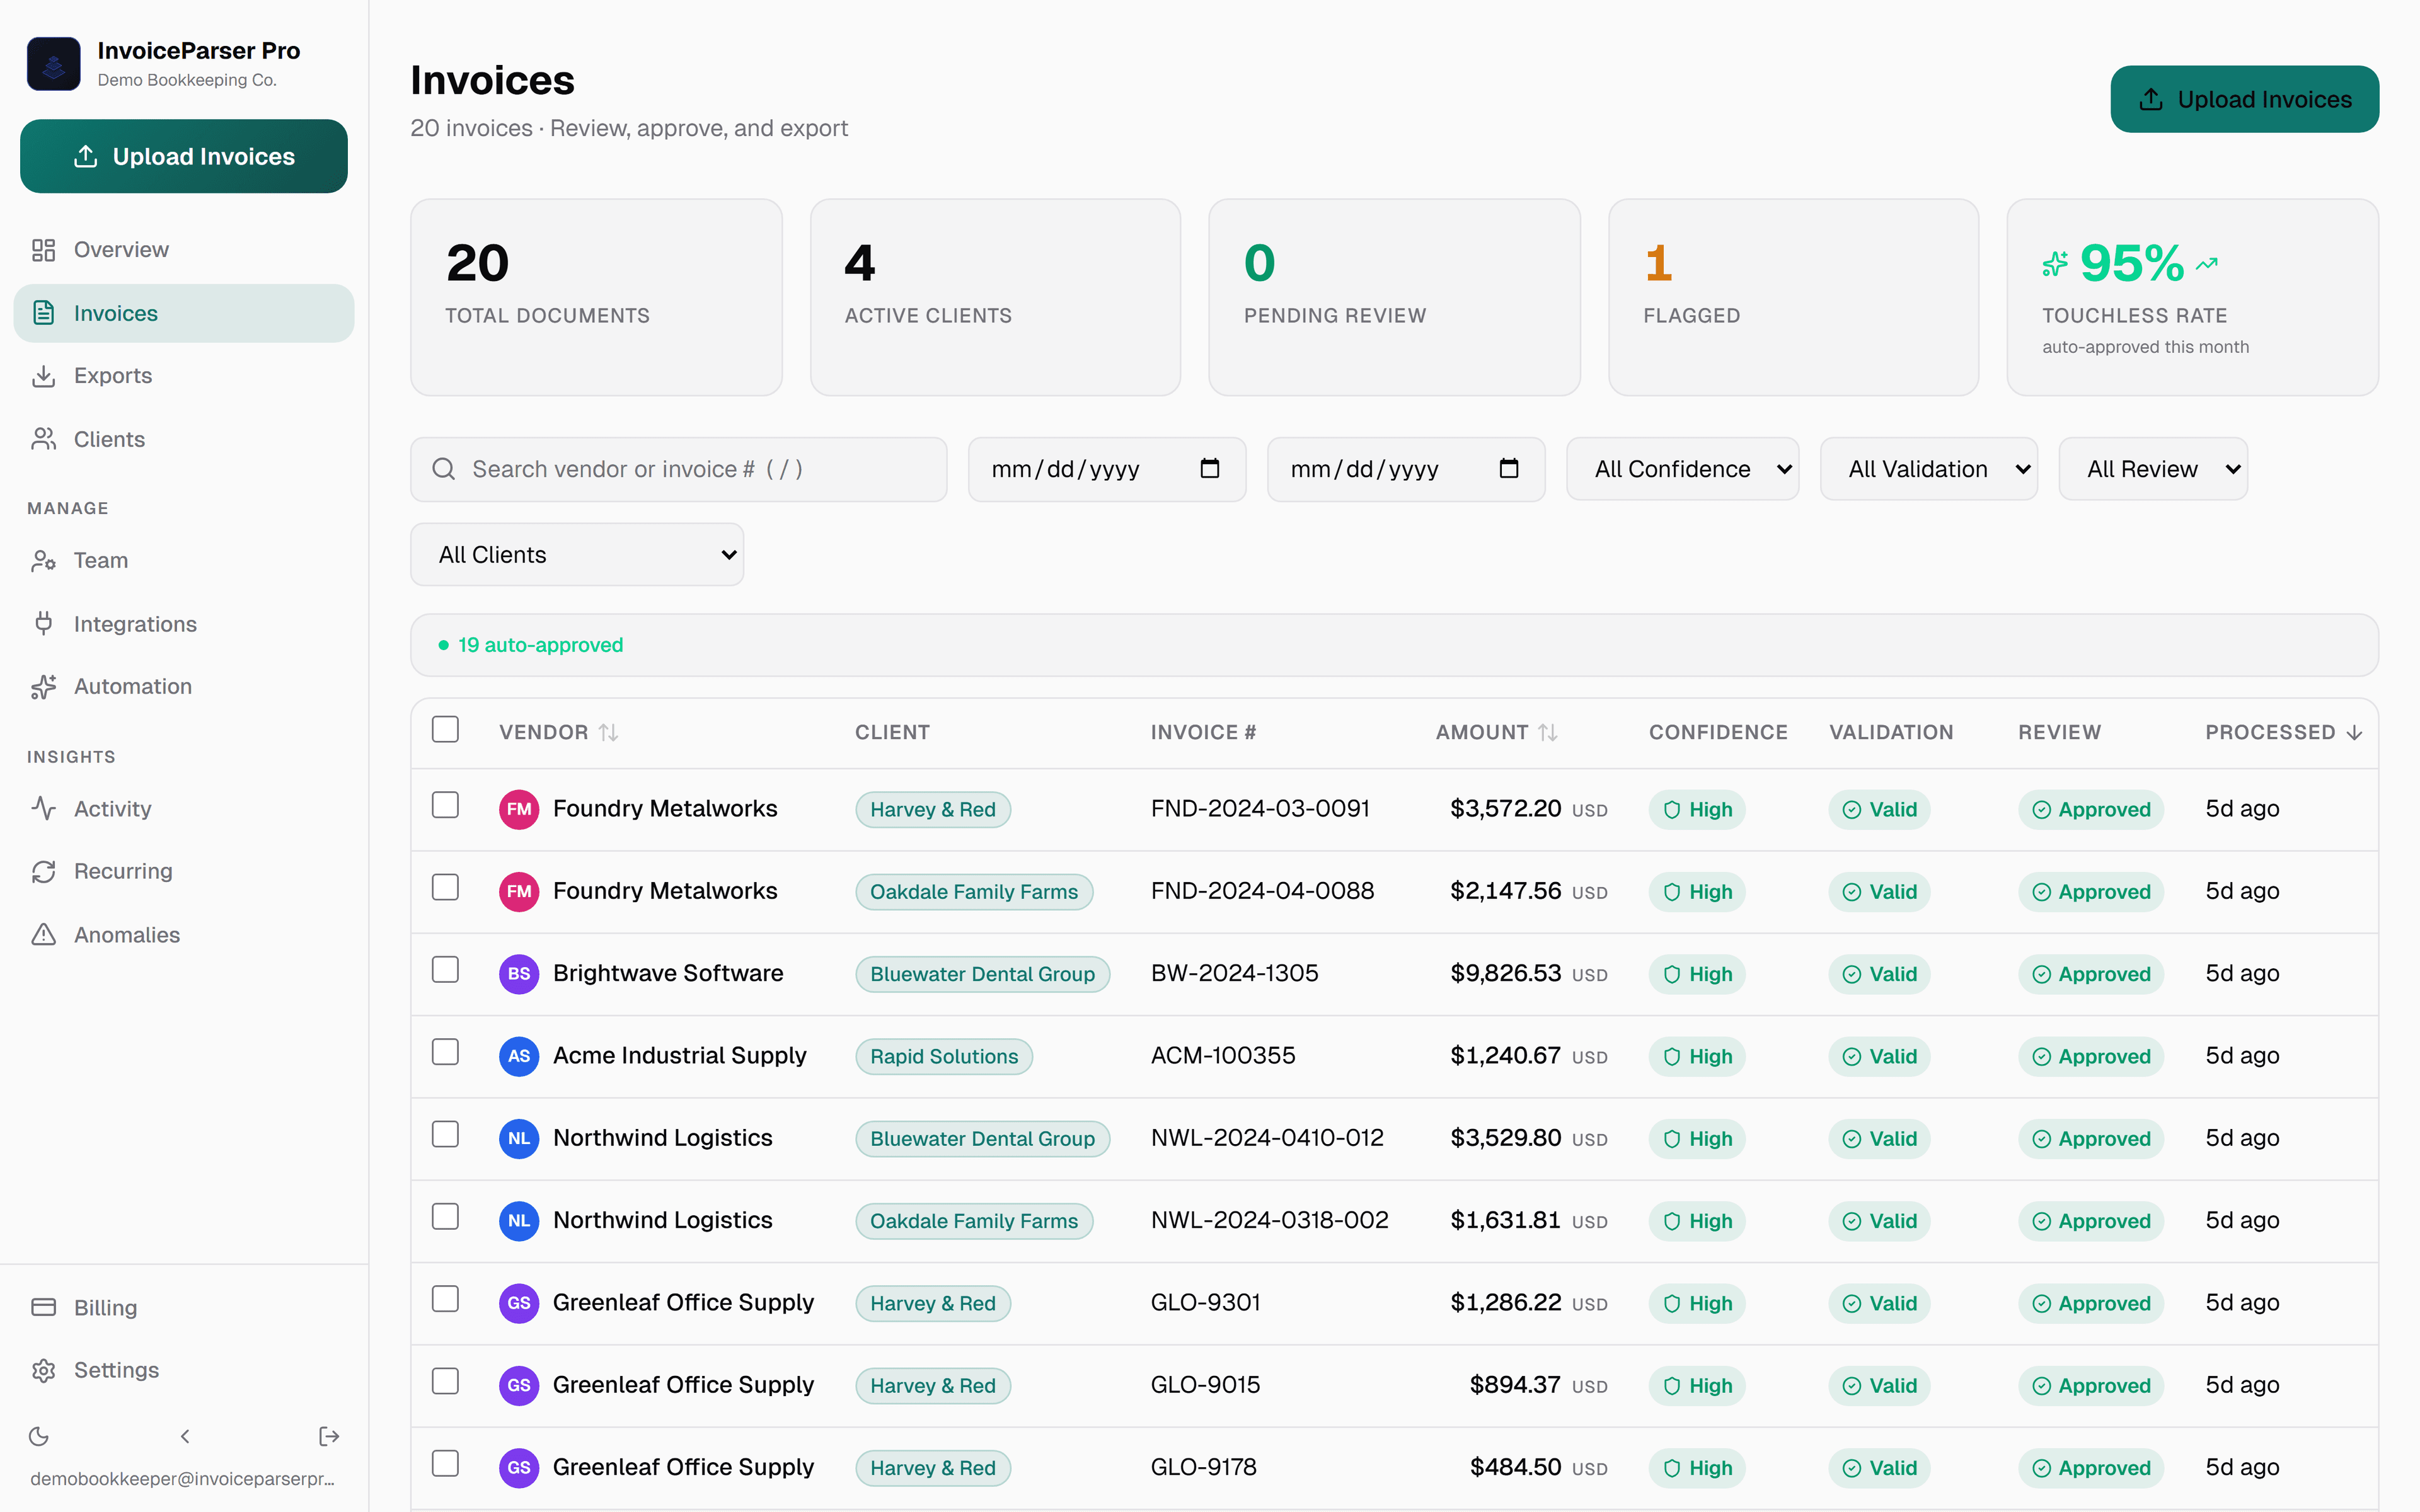Screen dimensions: 2420x1512
Task: Click the Activity pulse icon
Action: (x=43, y=808)
